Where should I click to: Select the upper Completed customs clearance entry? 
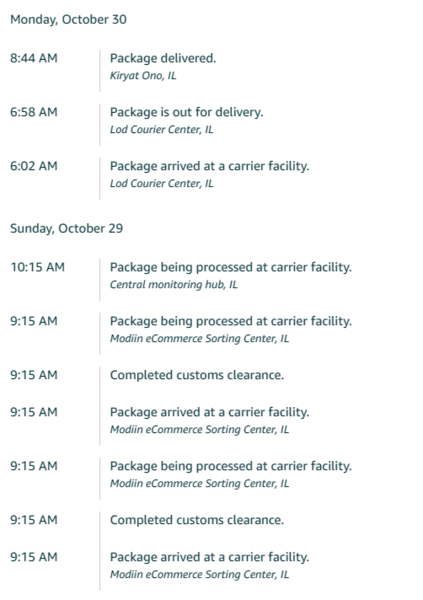click(x=197, y=375)
